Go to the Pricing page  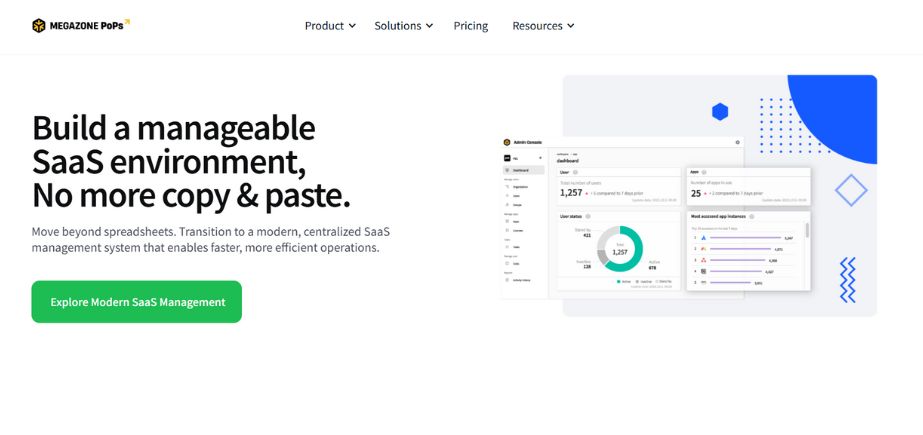point(470,26)
